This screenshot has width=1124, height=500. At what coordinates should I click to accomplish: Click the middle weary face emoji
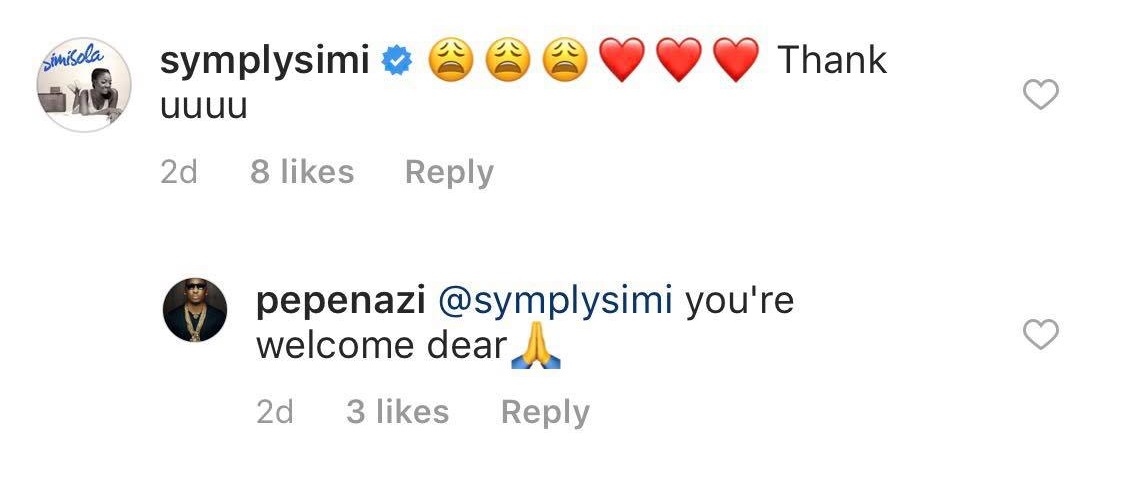tap(507, 62)
